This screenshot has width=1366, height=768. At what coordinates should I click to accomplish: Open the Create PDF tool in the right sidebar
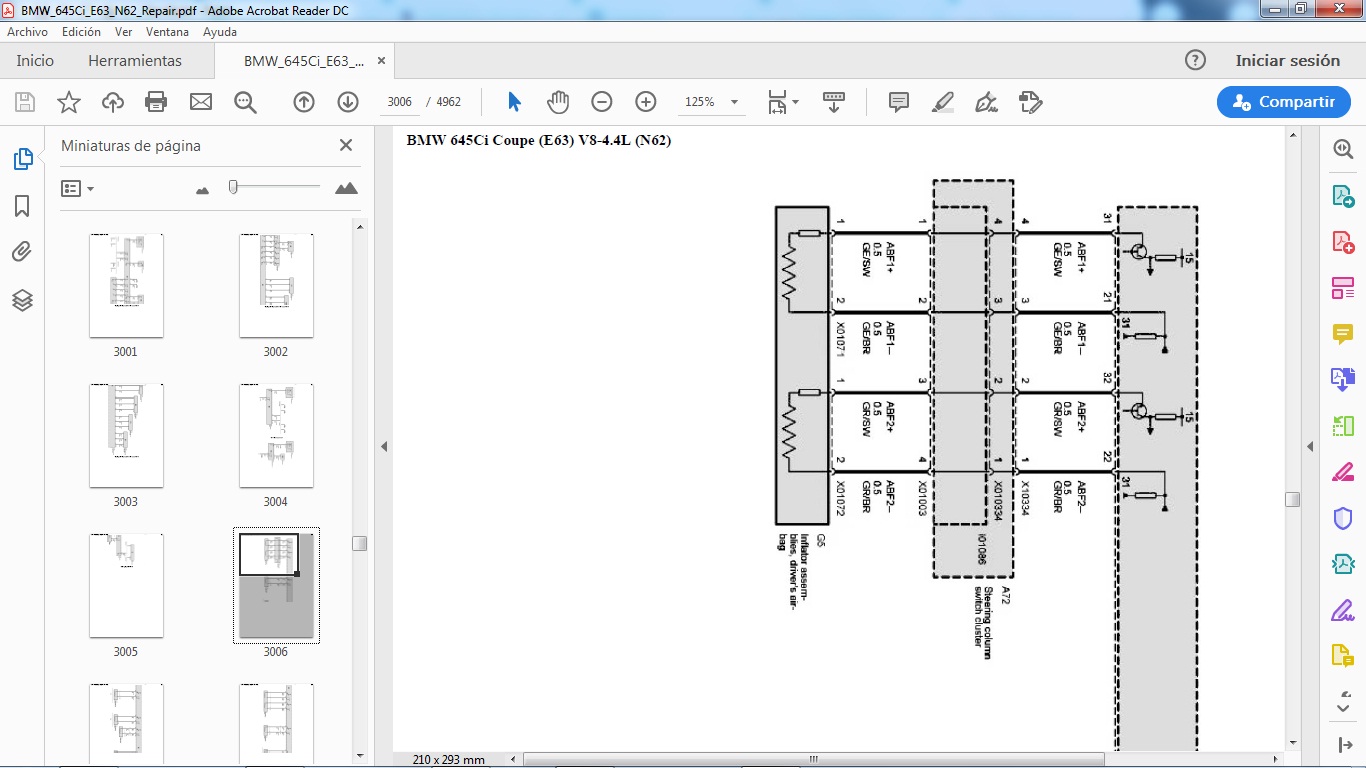1343,242
